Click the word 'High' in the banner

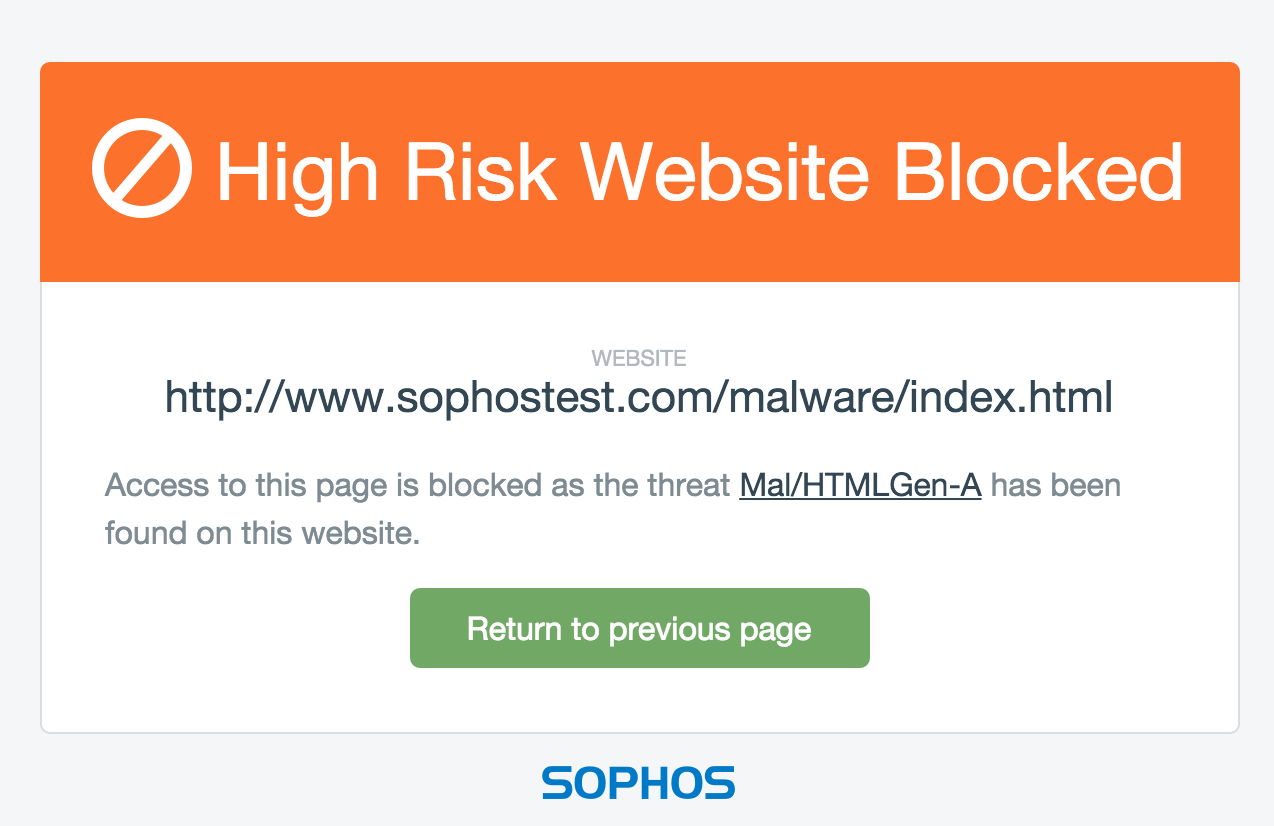click(x=298, y=172)
